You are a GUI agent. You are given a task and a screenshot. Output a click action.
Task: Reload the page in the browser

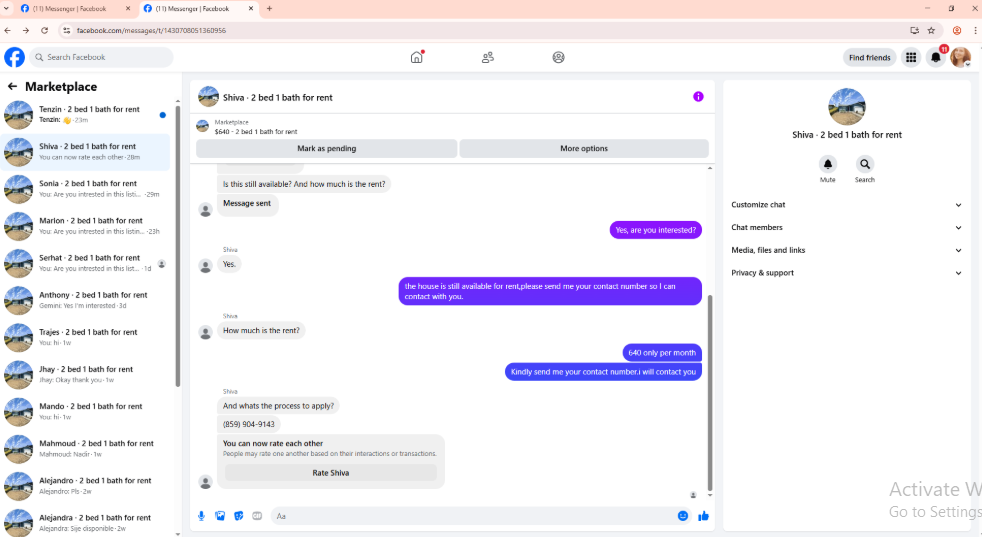click(x=44, y=30)
